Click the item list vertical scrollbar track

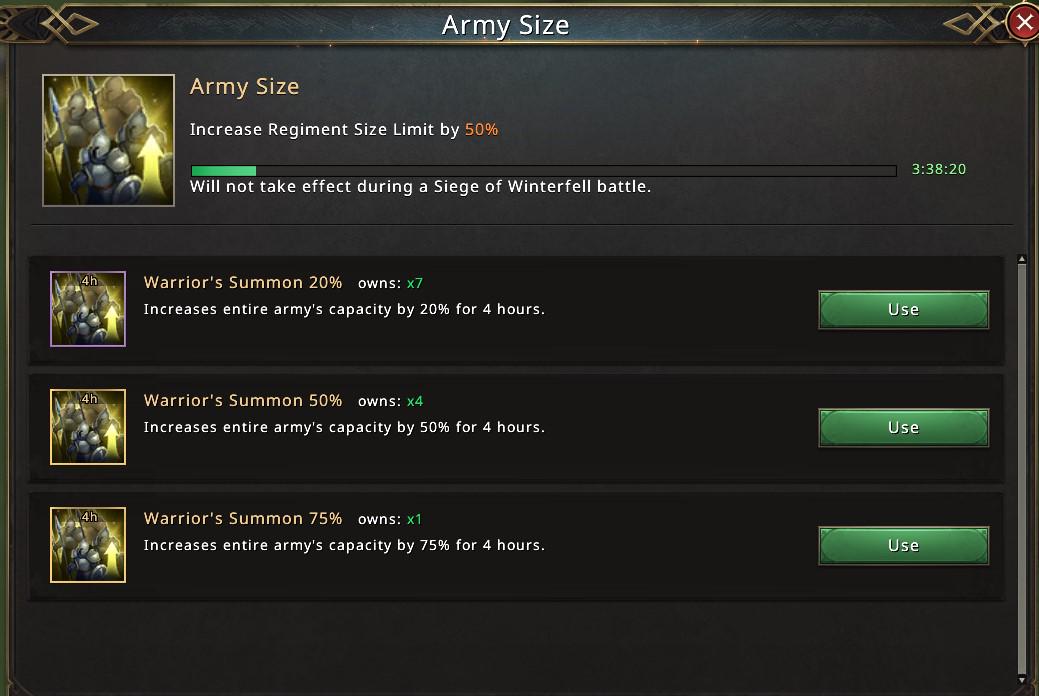[1021, 470]
